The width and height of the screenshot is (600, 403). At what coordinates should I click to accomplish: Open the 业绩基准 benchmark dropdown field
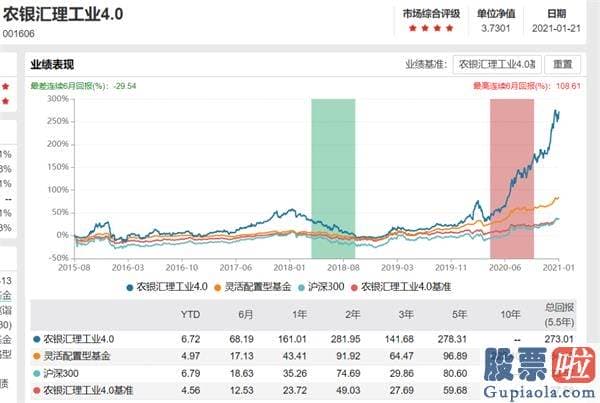click(497, 64)
